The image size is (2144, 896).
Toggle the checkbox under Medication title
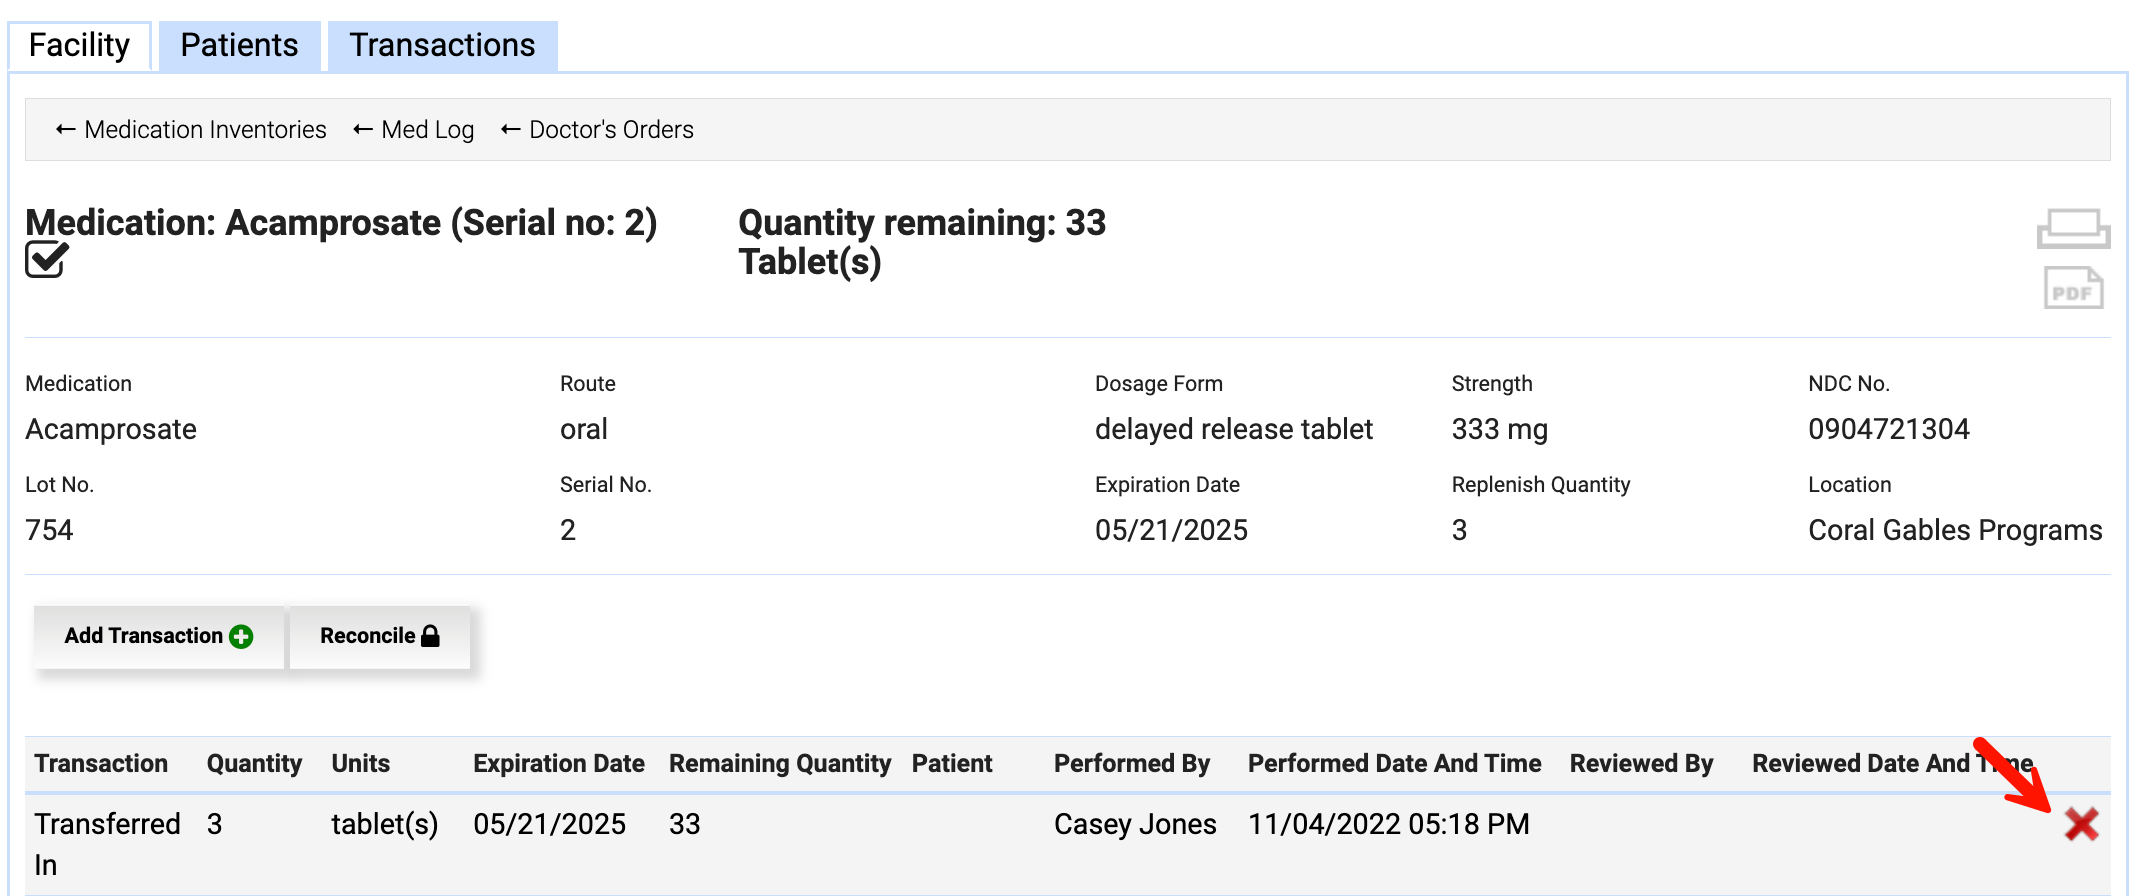click(46, 260)
